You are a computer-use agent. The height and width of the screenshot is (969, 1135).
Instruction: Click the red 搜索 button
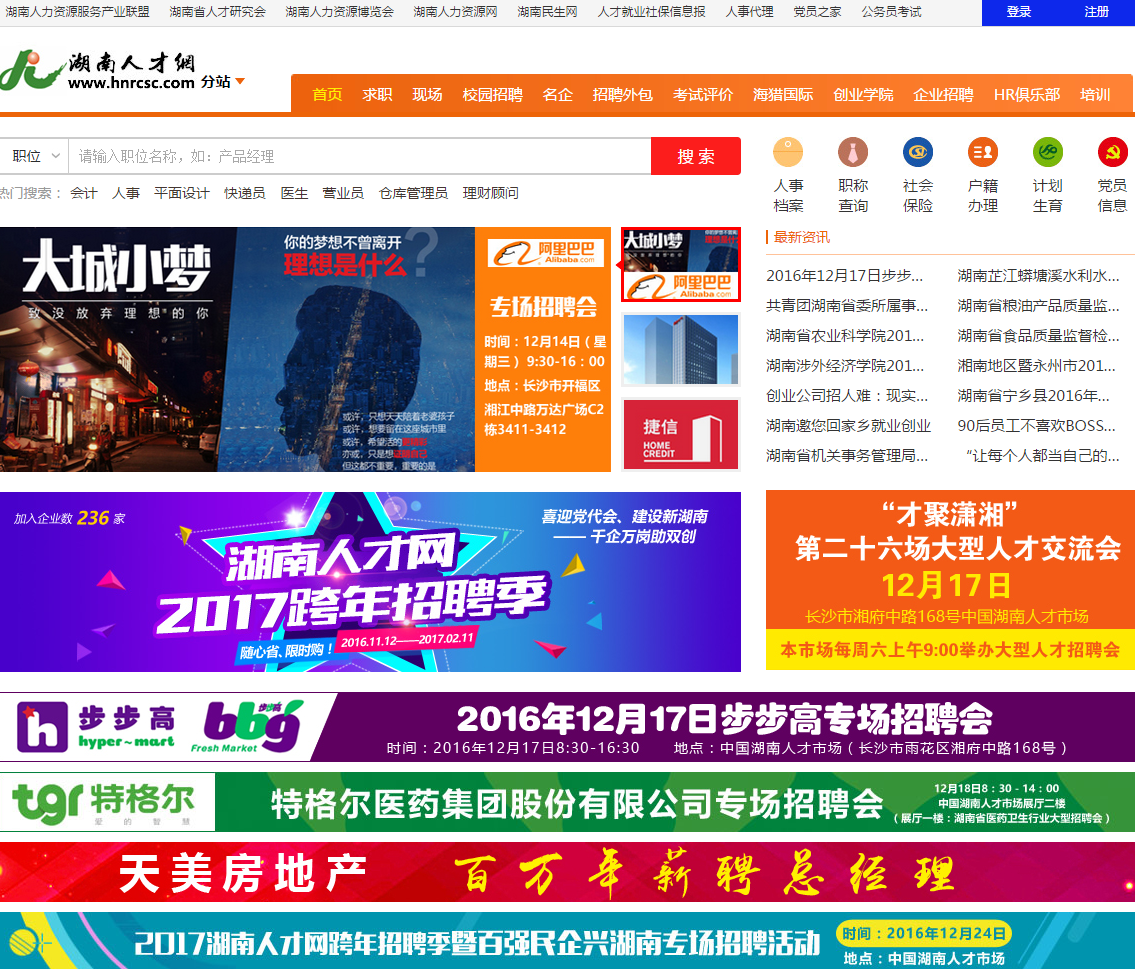[x=696, y=156]
